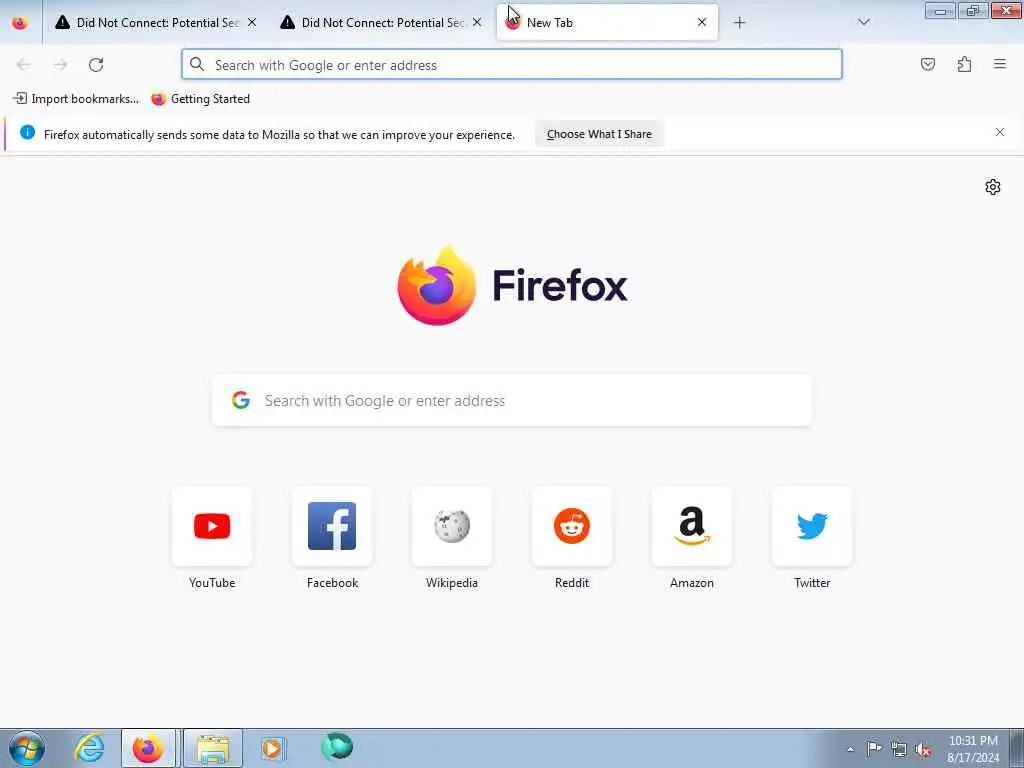Image resolution: width=1024 pixels, height=768 pixels.
Task: Dismiss the data-sharing notification bar
Action: pyautogui.click(x=1000, y=133)
